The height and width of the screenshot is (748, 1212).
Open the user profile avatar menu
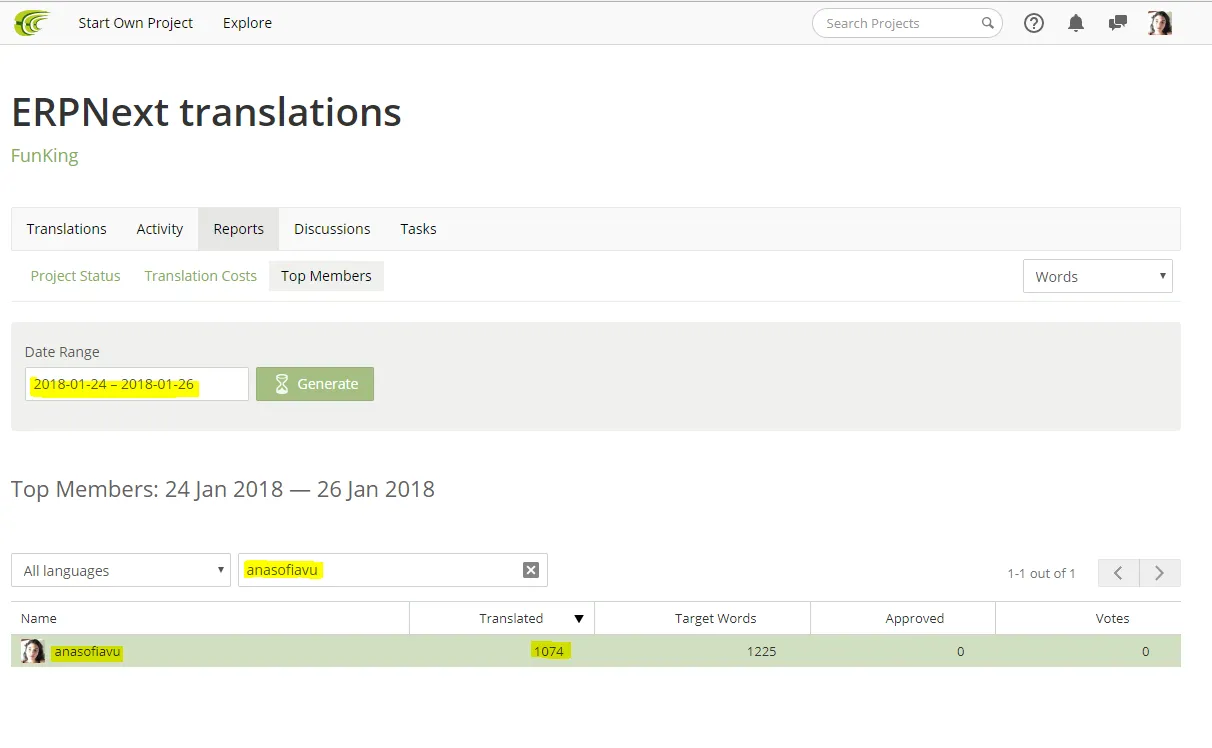pos(1160,23)
